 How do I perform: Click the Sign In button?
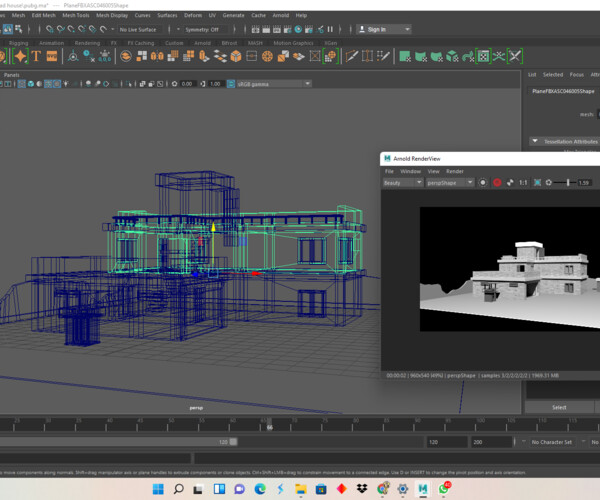[375, 29]
